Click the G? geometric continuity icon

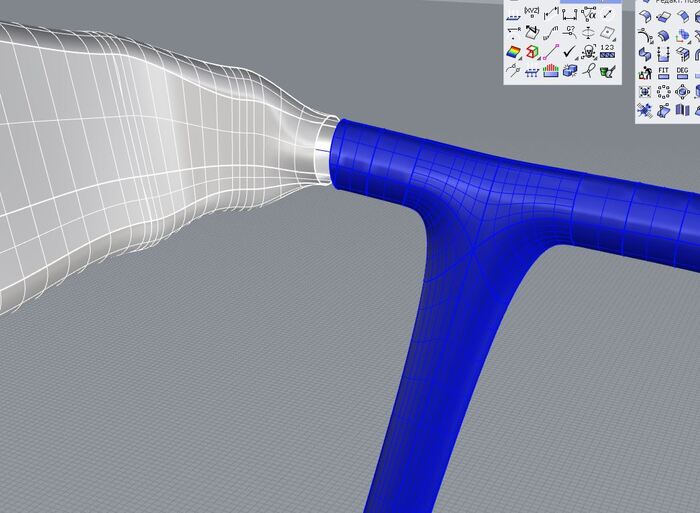pos(570,32)
